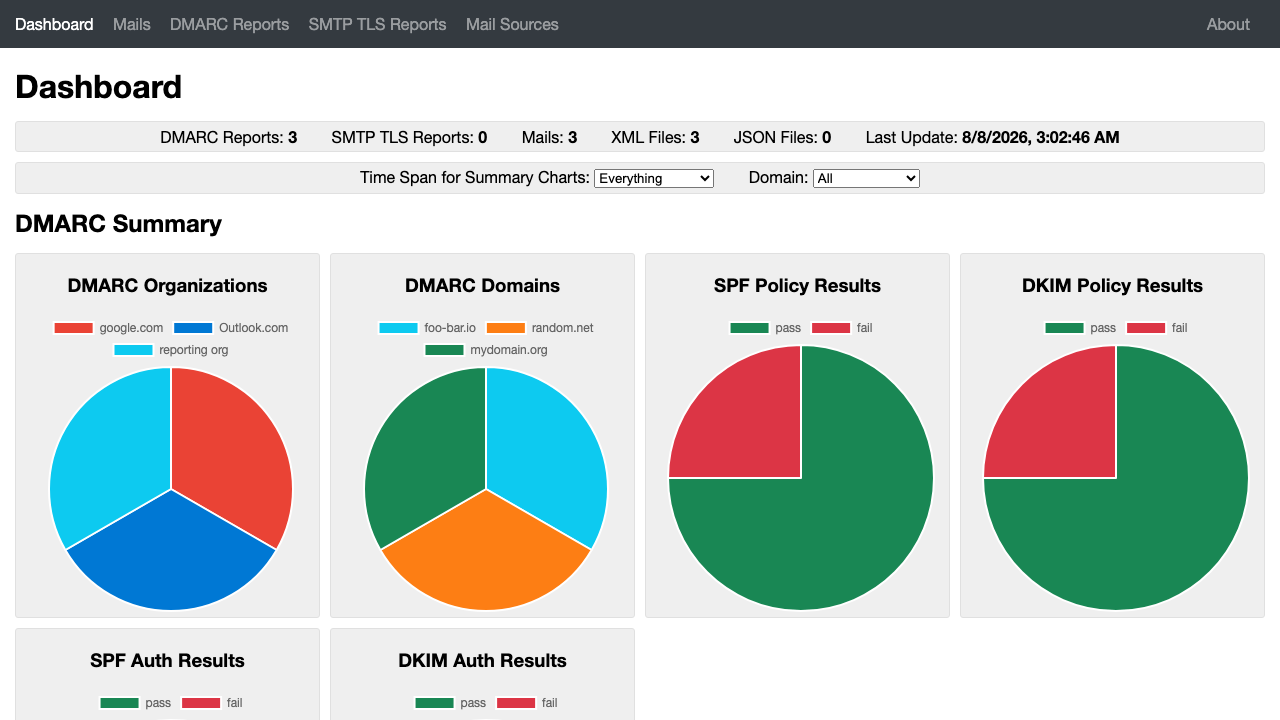Open SMTP TLS Reports page
The width and height of the screenshot is (1280, 720).
pos(377,24)
